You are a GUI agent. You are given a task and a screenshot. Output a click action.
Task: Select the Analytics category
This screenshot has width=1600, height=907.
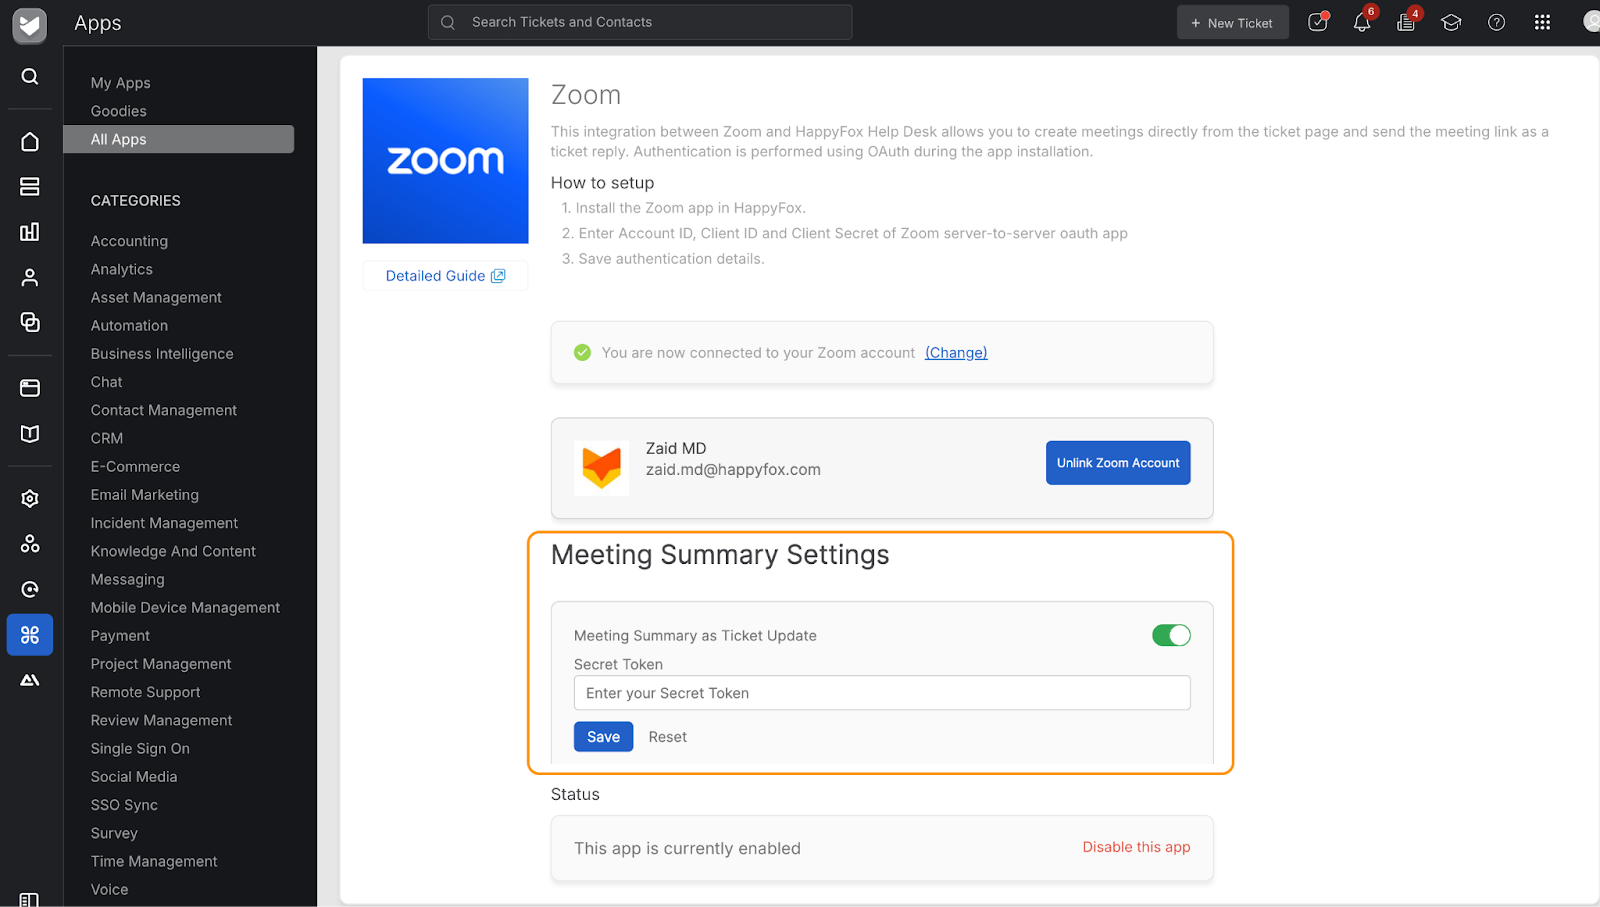click(121, 269)
